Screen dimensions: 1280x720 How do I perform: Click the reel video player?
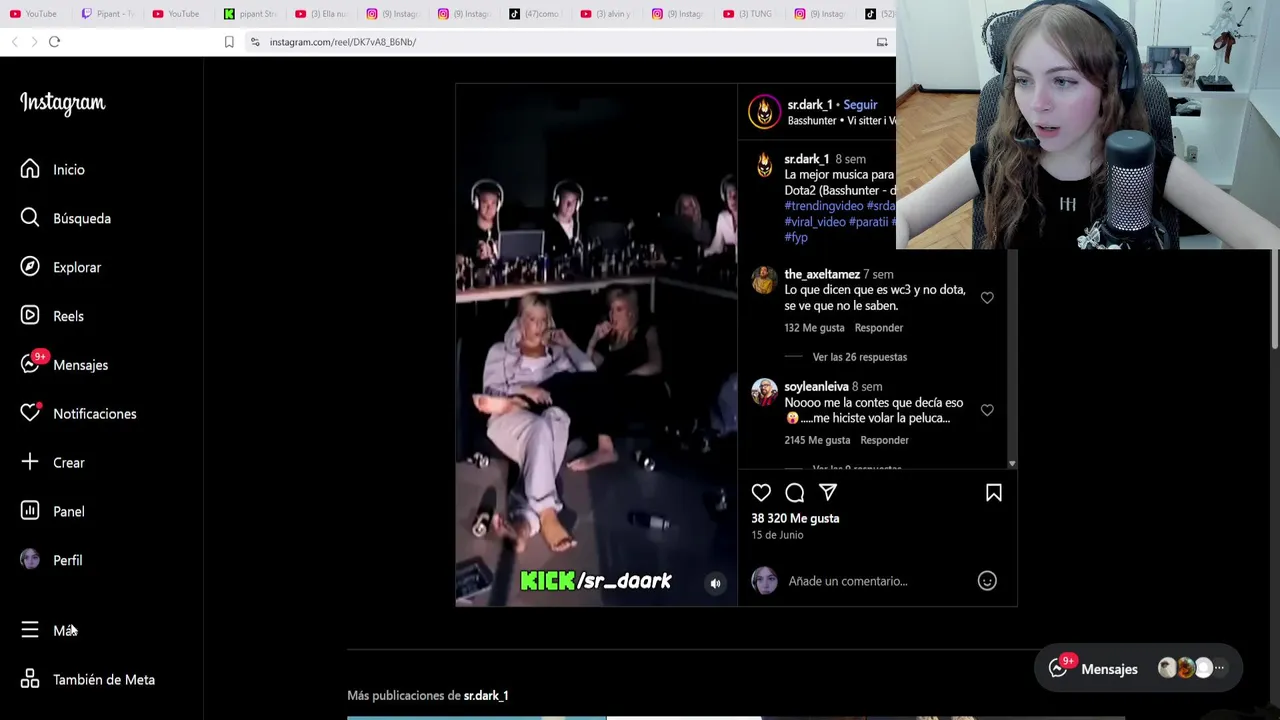point(596,345)
